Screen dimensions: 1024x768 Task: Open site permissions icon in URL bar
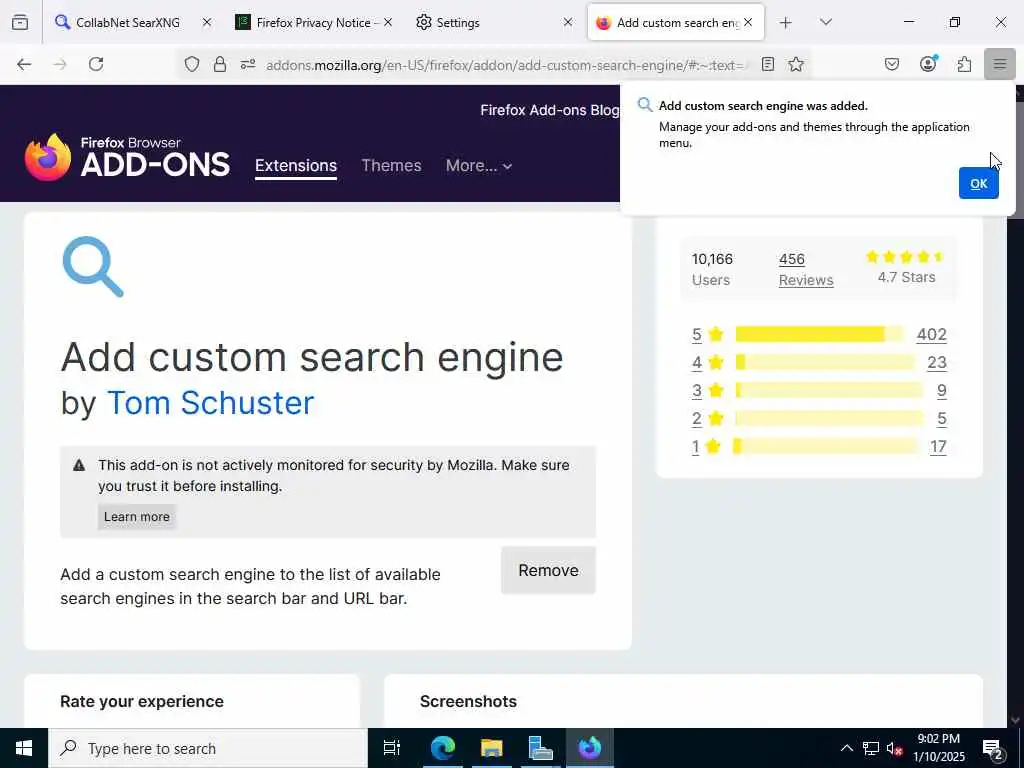pyautogui.click(x=248, y=64)
